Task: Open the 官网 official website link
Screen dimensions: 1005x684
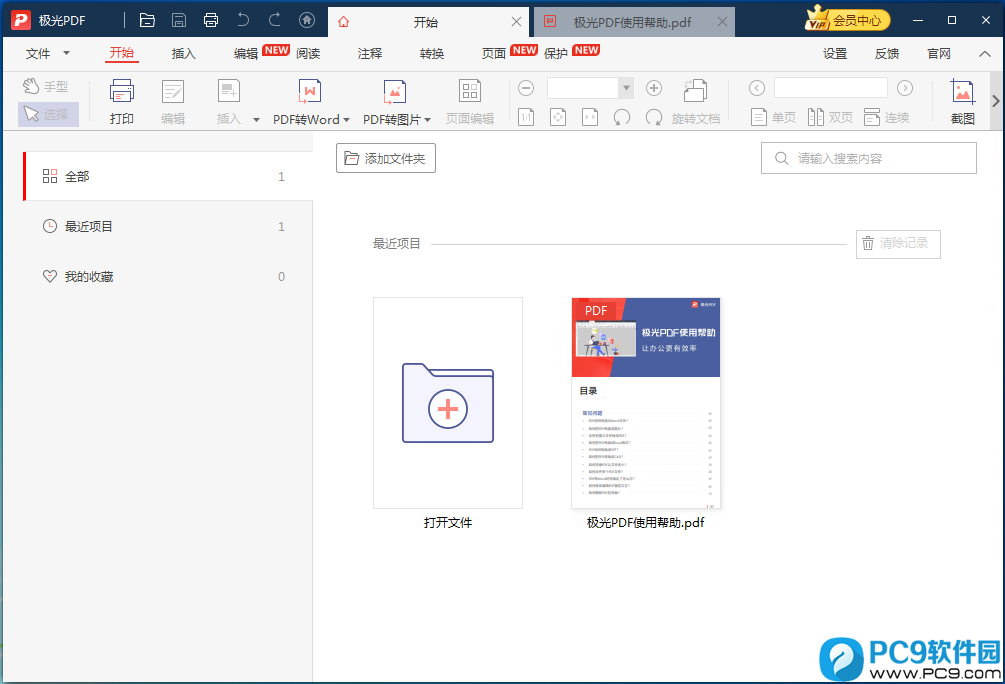Action: (938, 54)
